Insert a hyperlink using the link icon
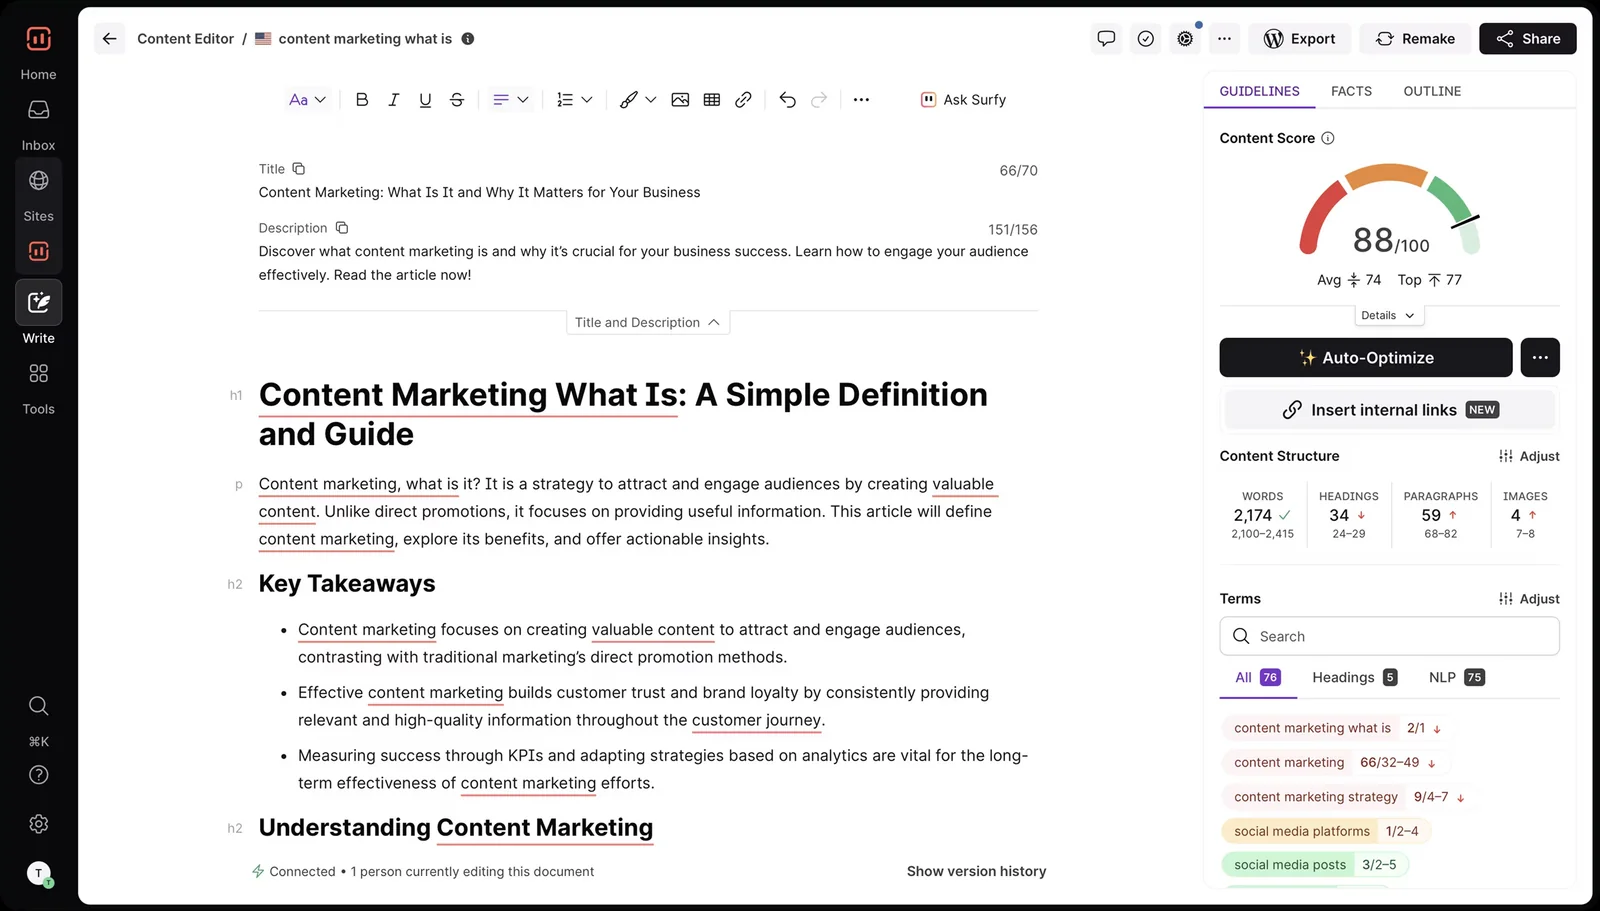 click(742, 99)
